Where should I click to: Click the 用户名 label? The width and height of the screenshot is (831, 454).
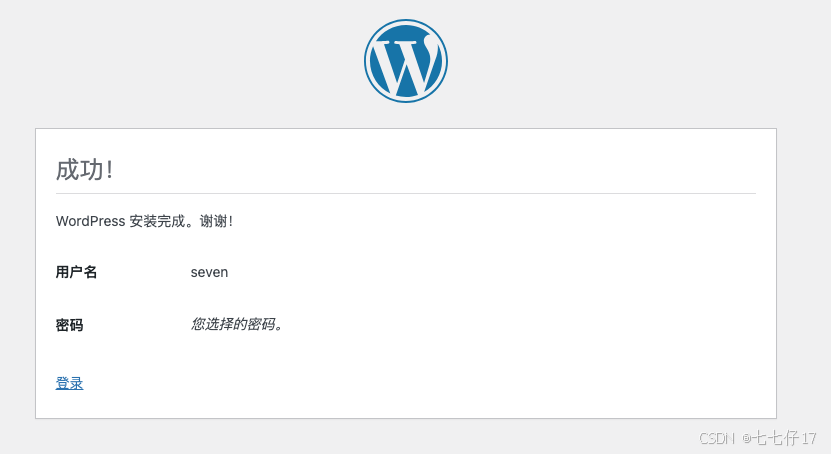tap(76, 272)
